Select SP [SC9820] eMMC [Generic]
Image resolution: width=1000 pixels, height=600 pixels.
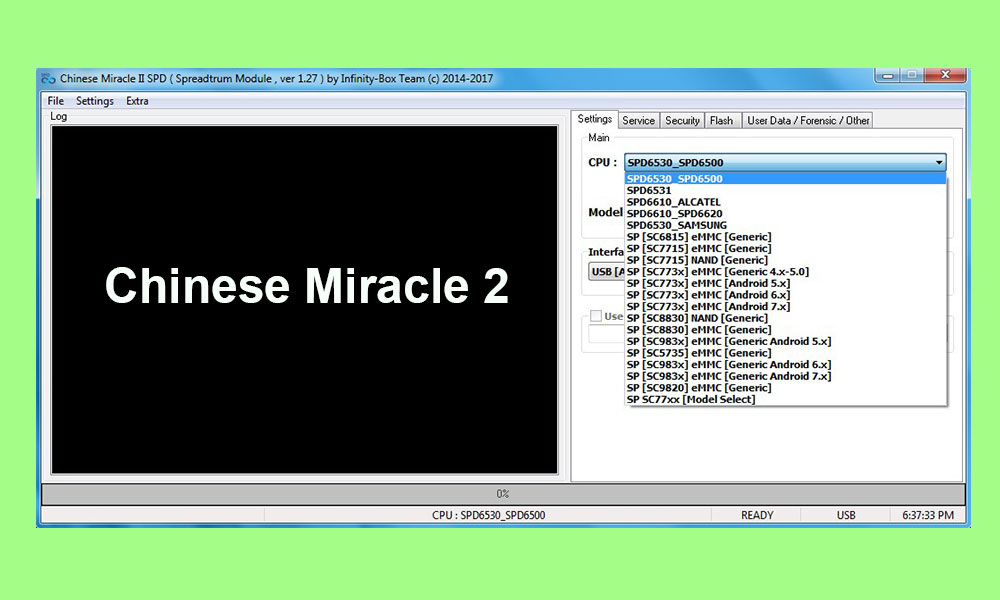785,388
